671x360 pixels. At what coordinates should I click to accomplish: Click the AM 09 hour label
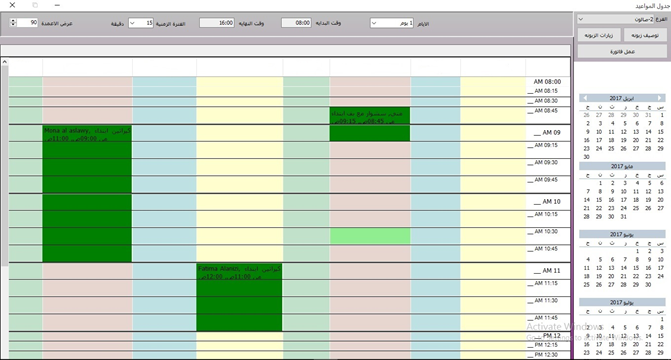pos(551,133)
